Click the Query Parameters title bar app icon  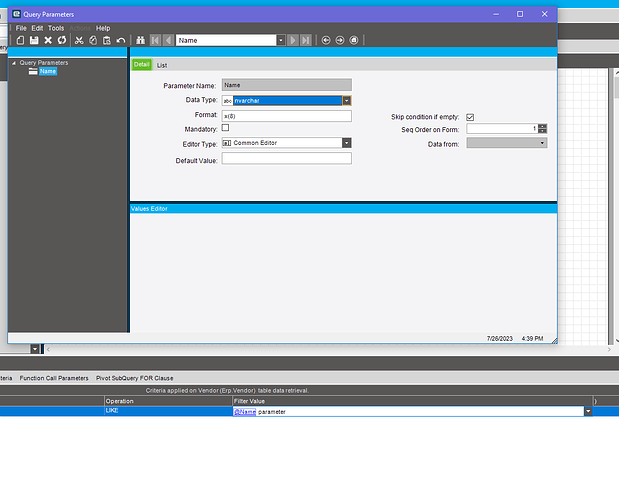click(16, 14)
